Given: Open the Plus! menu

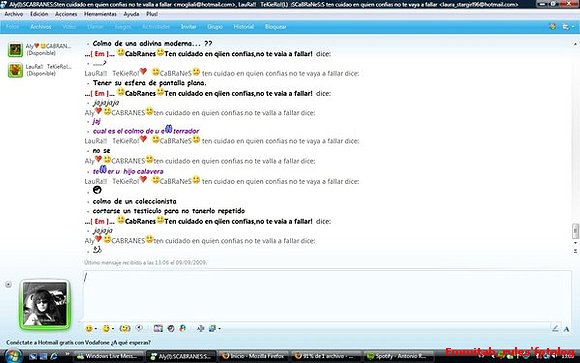Looking at the screenshot, I should [x=152, y=14].
